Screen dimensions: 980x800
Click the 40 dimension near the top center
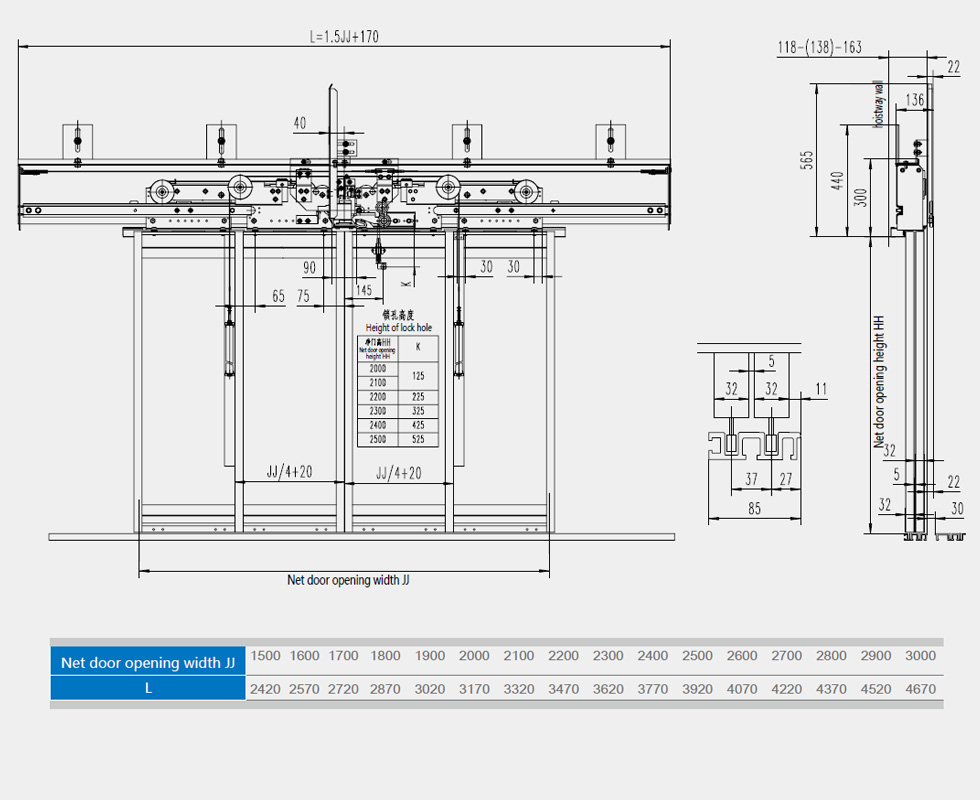point(300,123)
